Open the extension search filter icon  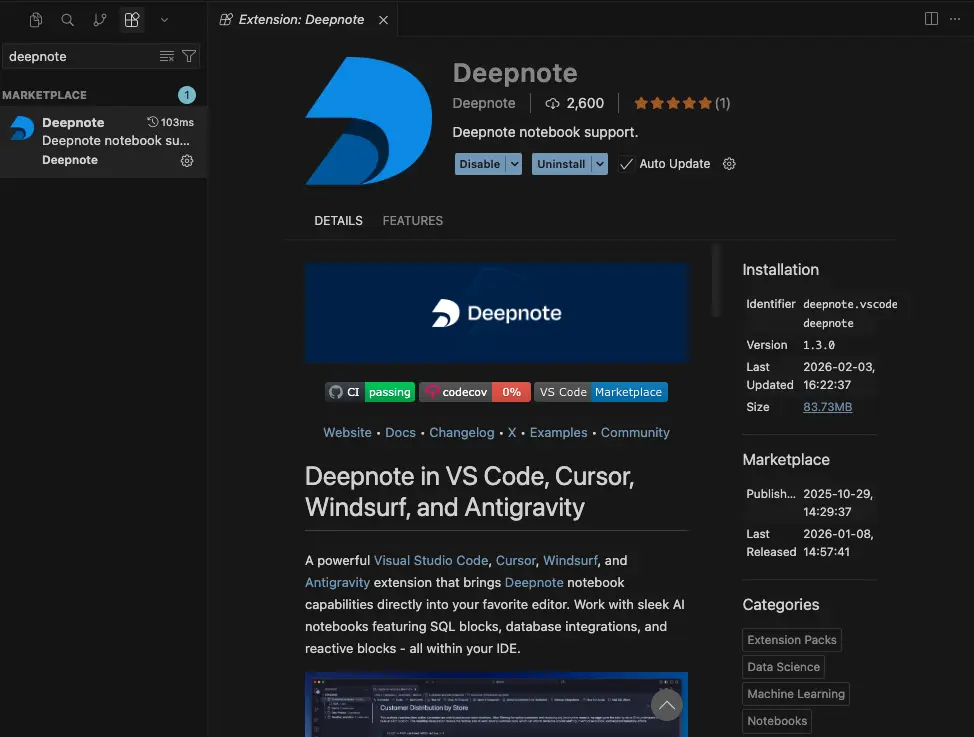(x=189, y=56)
